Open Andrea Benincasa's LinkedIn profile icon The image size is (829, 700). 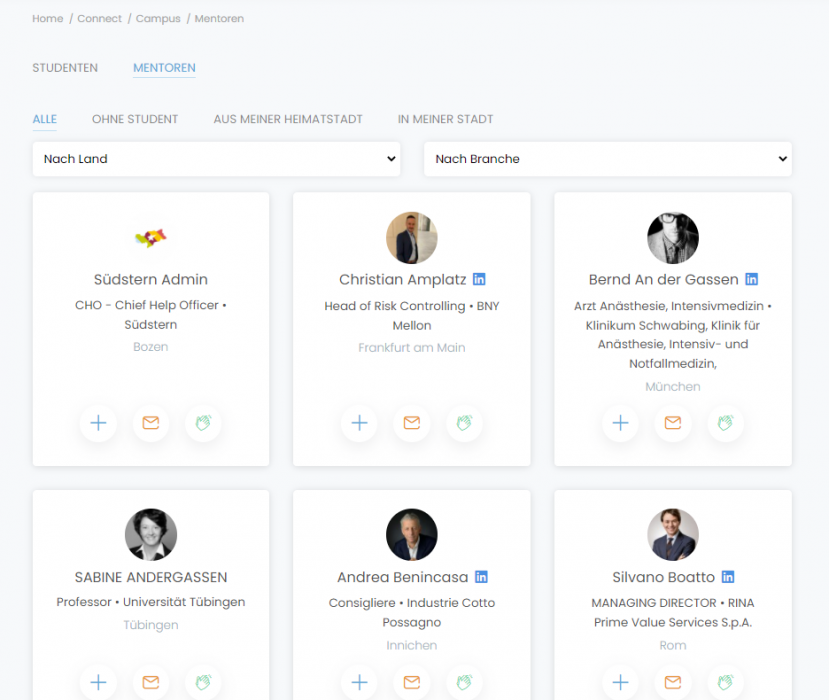pos(481,577)
